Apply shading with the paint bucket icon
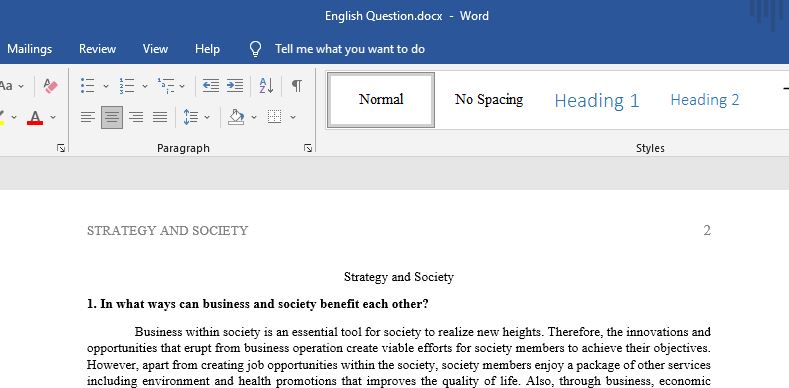The height and width of the screenshot is (388, 789). pyautogui.click(x=236, y=117)
